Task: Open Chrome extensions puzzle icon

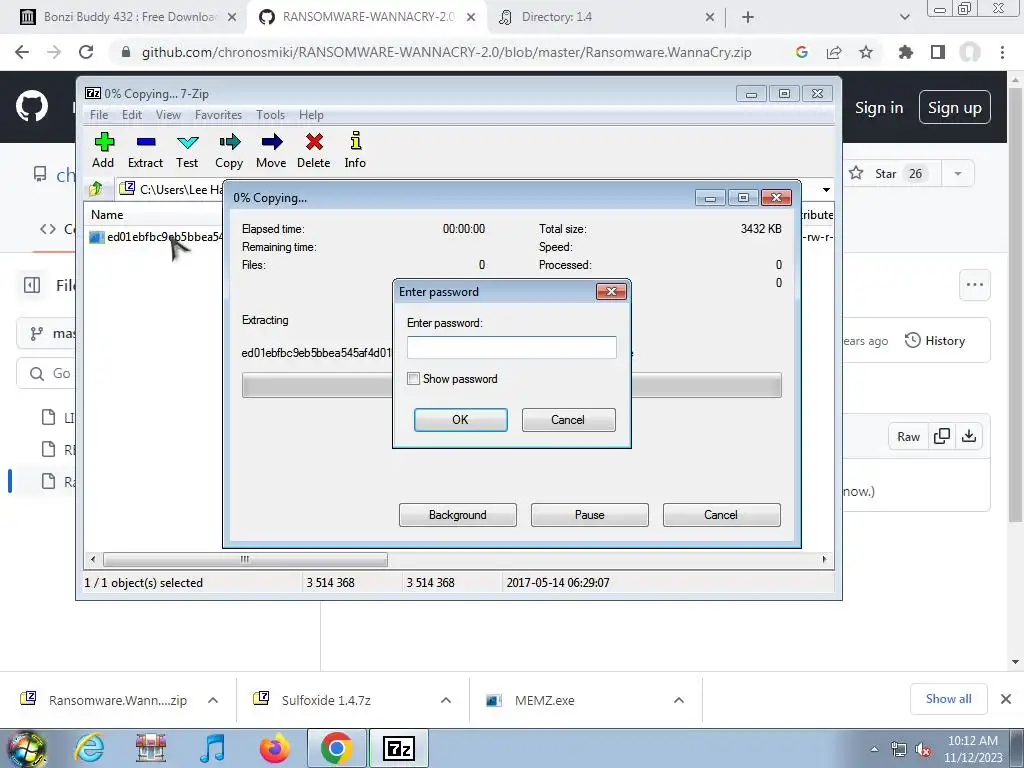Action: pos(906,52)
